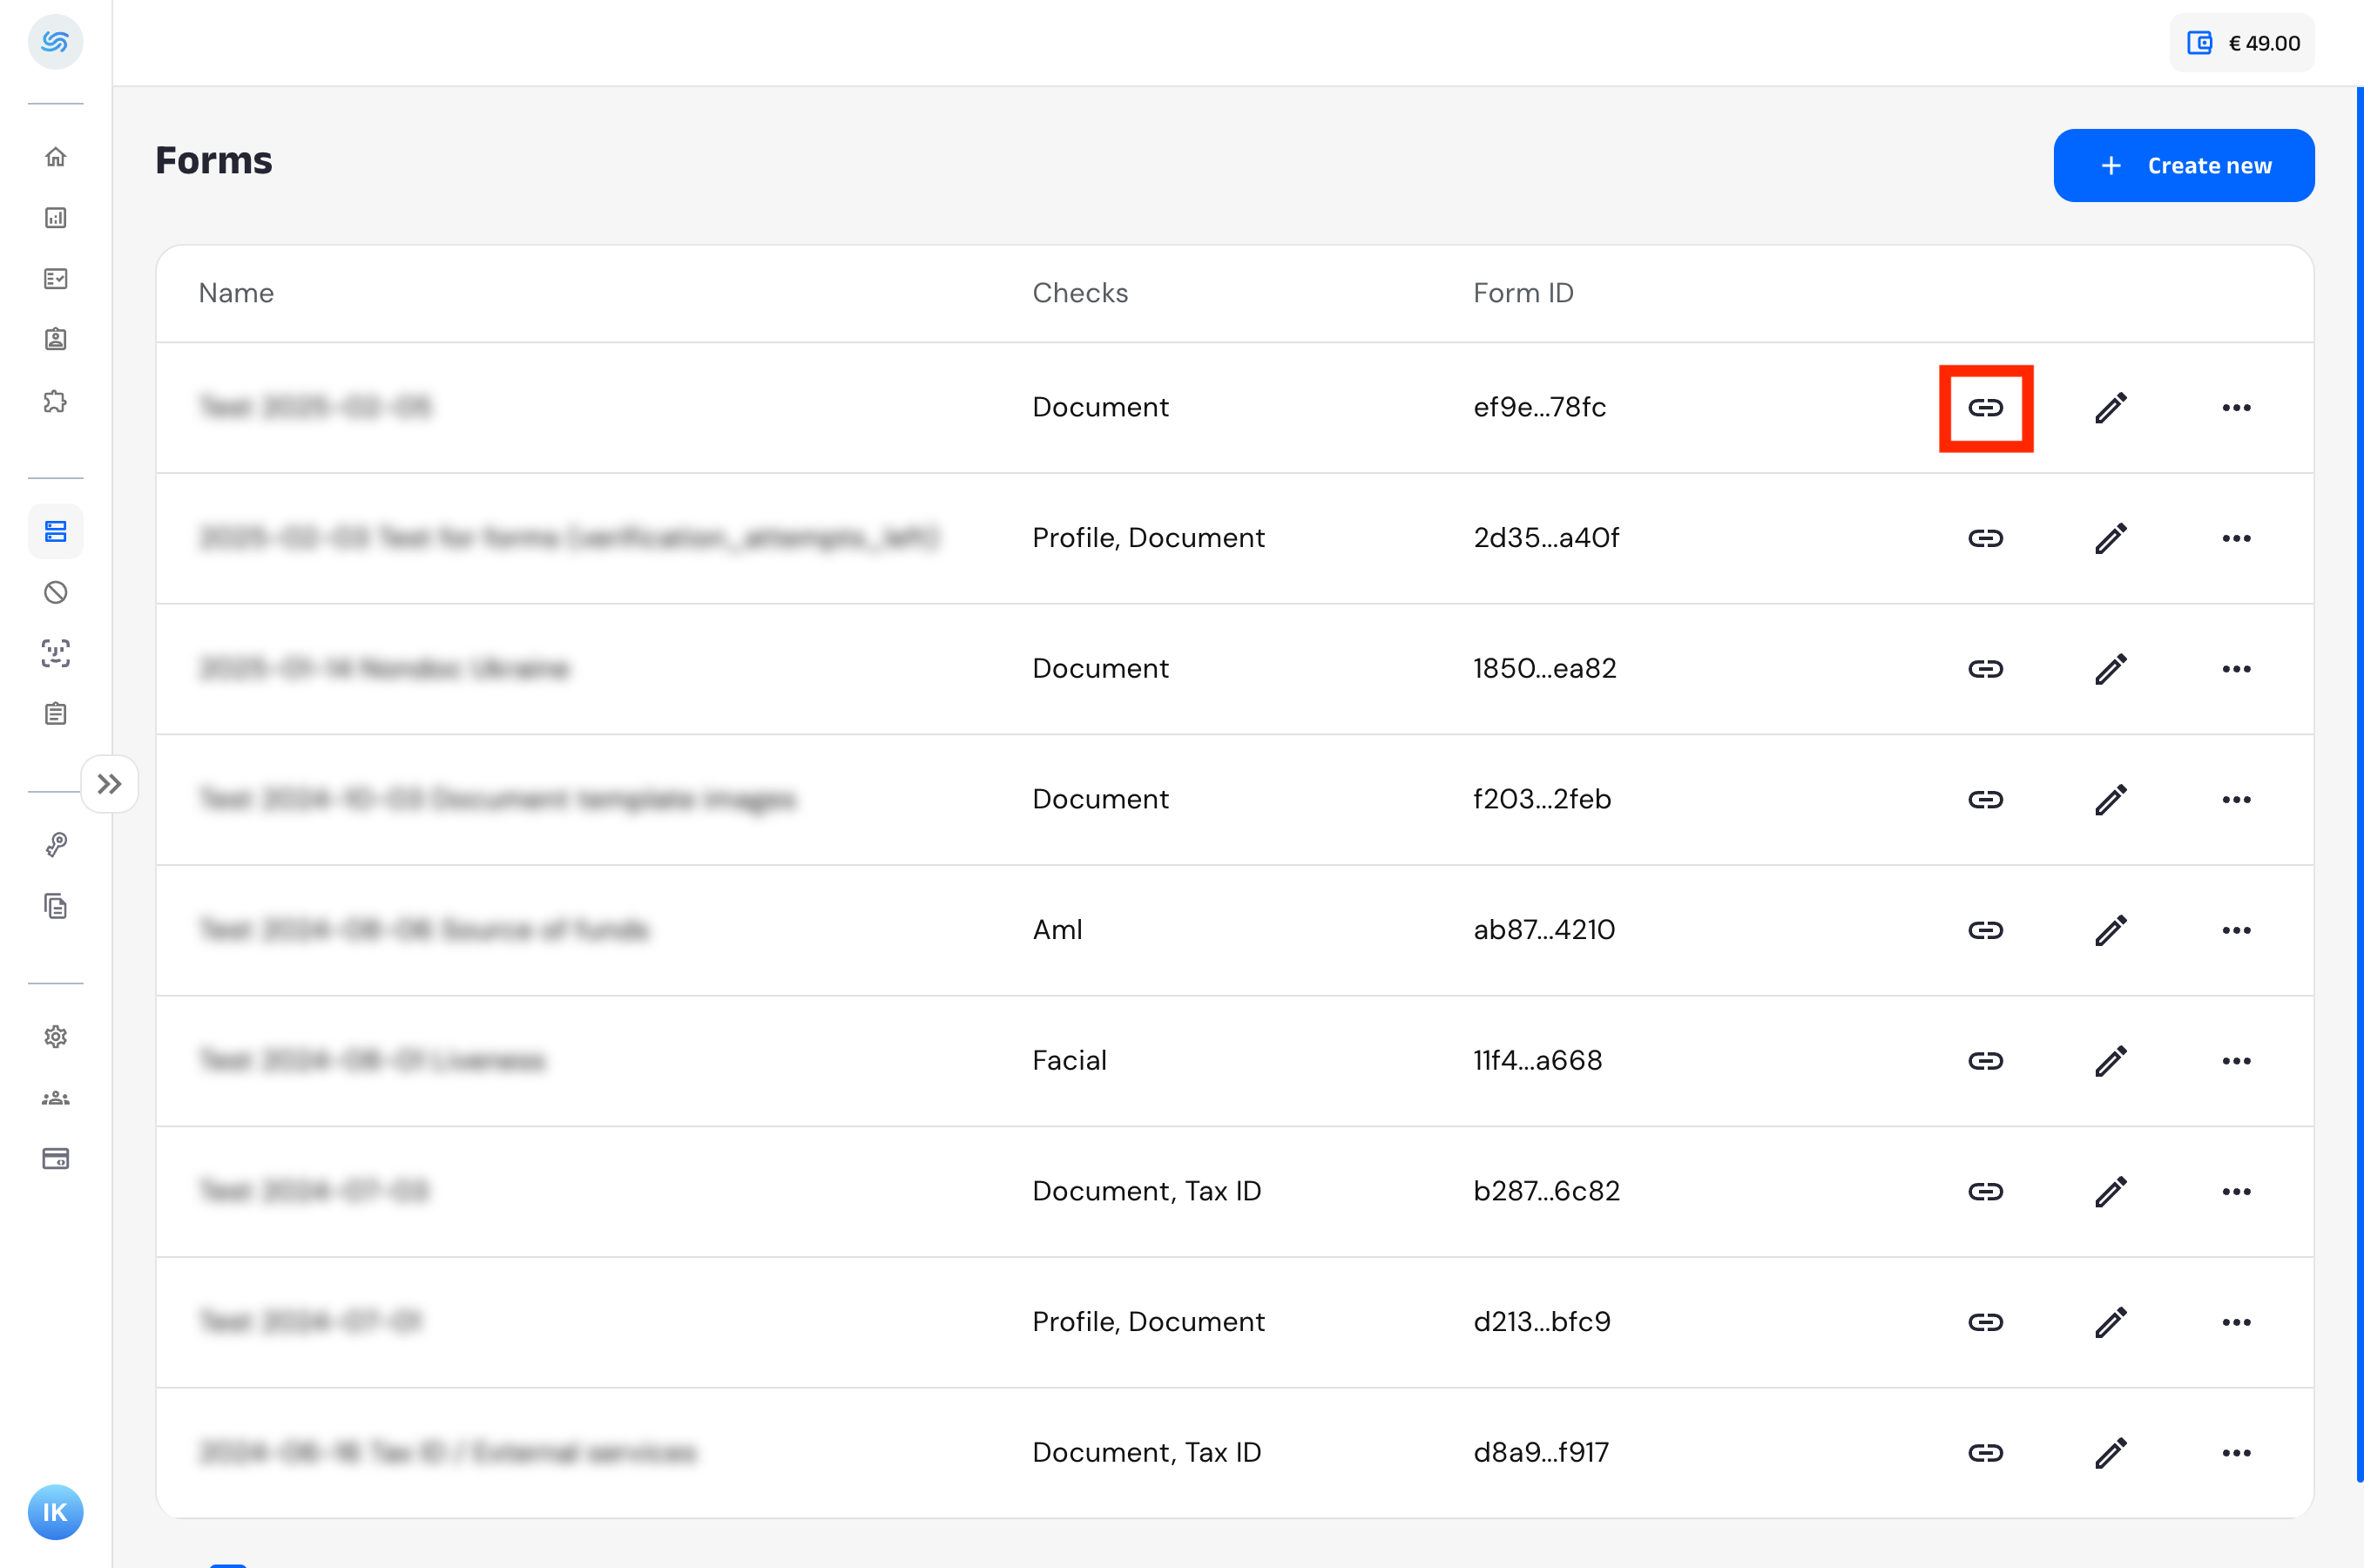Open more options for form ef9e...78fc
Image resolution: width=2364 pixels, height=1568 pixels.
pos(2237,408)
